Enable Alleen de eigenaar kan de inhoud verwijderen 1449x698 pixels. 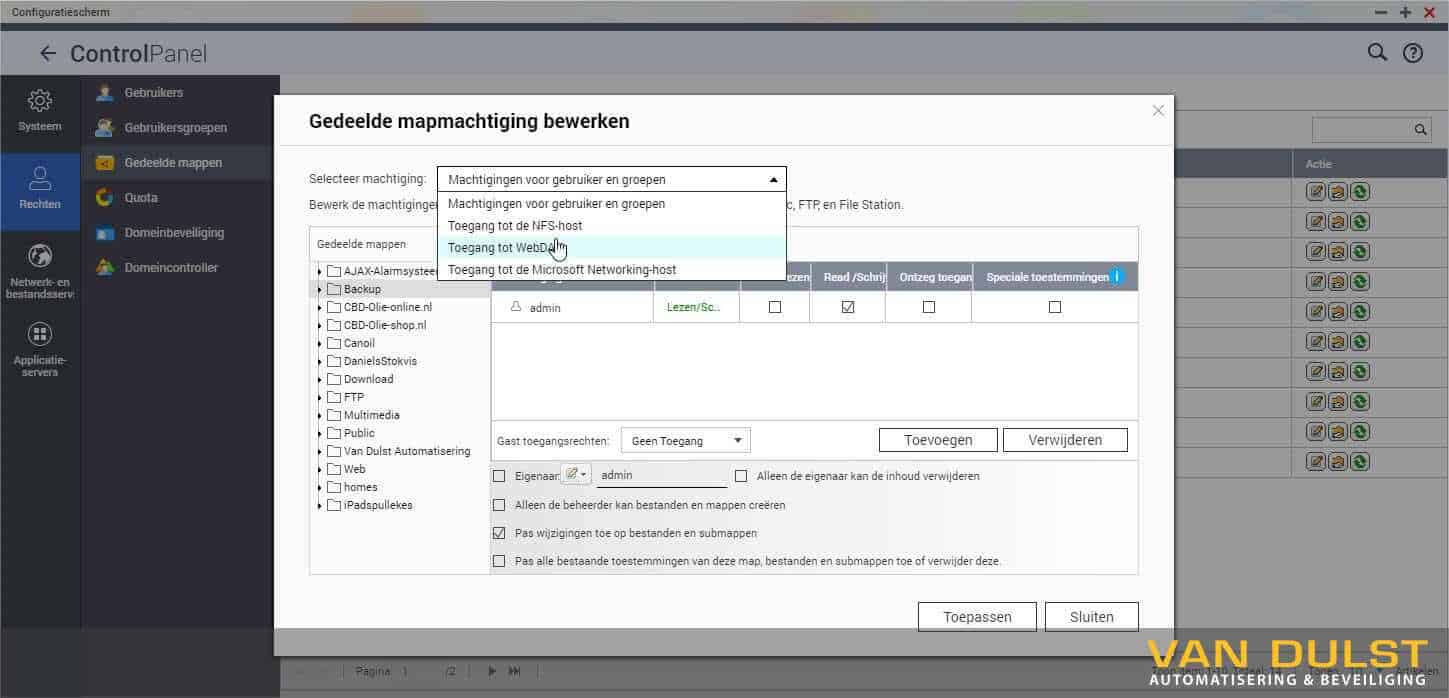(x=741, y=476)
